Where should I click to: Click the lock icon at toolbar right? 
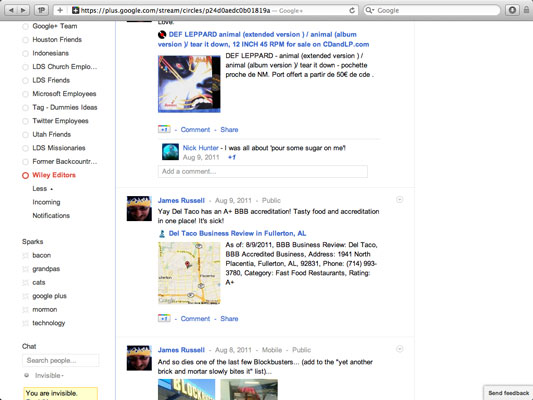coord(526,10)
